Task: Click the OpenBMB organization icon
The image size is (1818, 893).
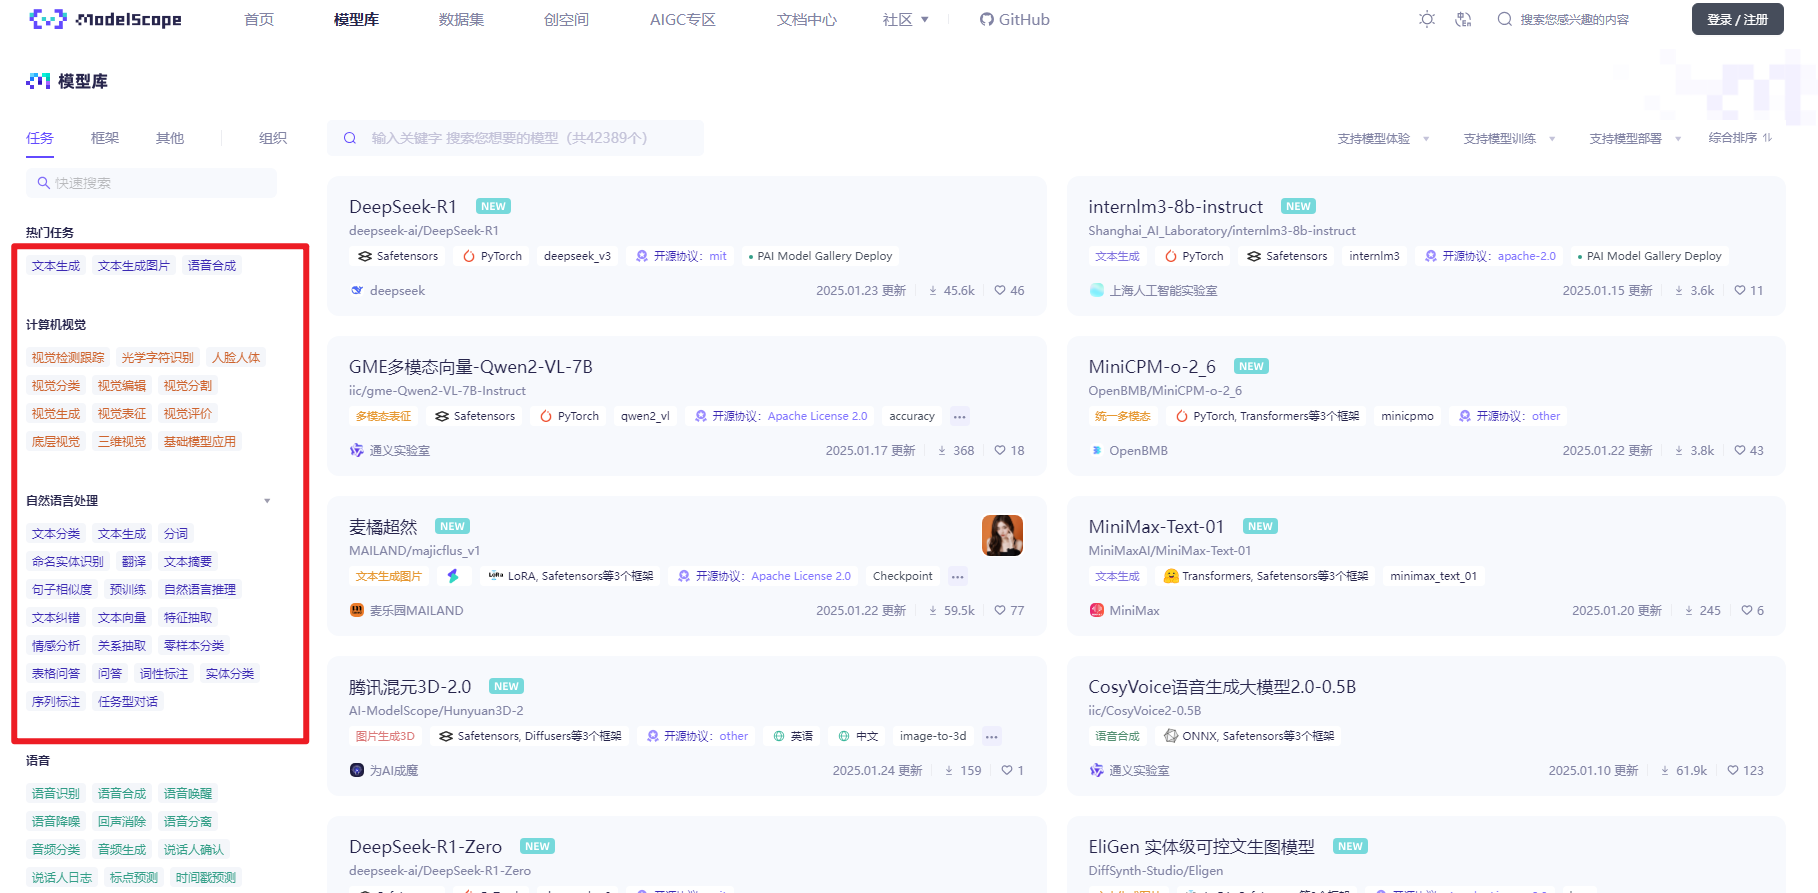Action: 1096,451
